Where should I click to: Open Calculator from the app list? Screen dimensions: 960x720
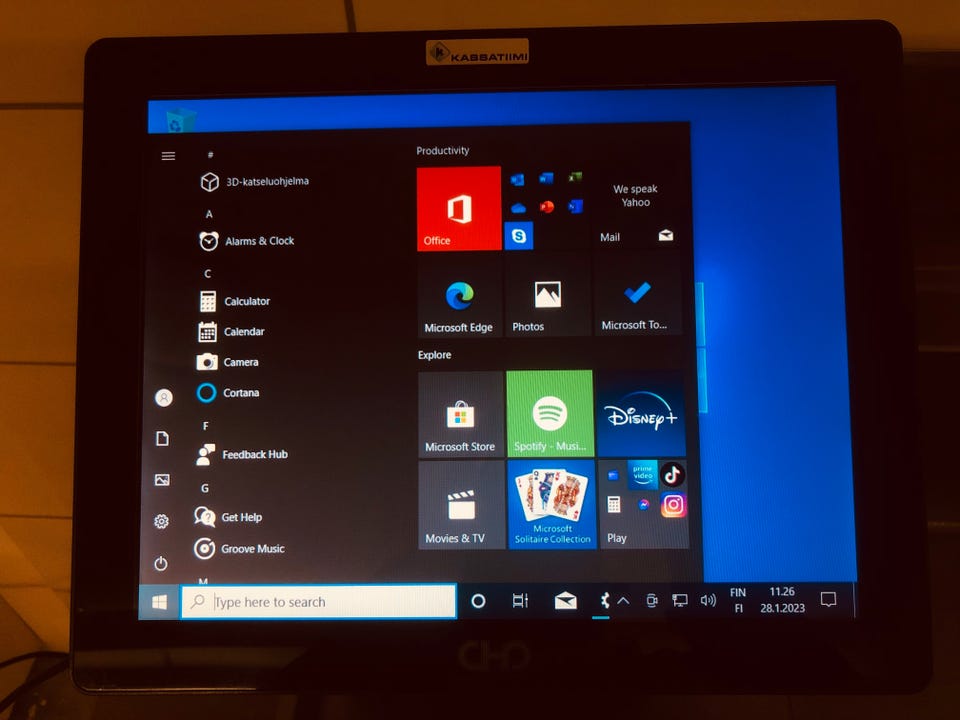[234, 301]
